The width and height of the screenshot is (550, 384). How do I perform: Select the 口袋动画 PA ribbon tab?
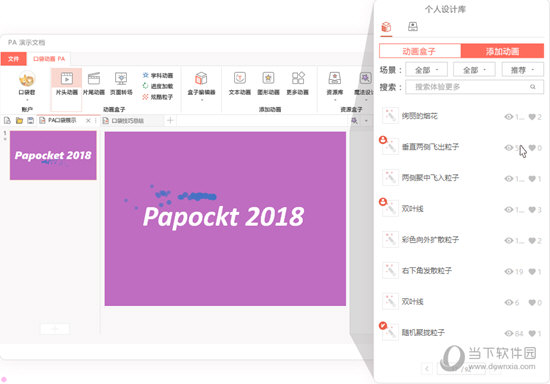49,59
